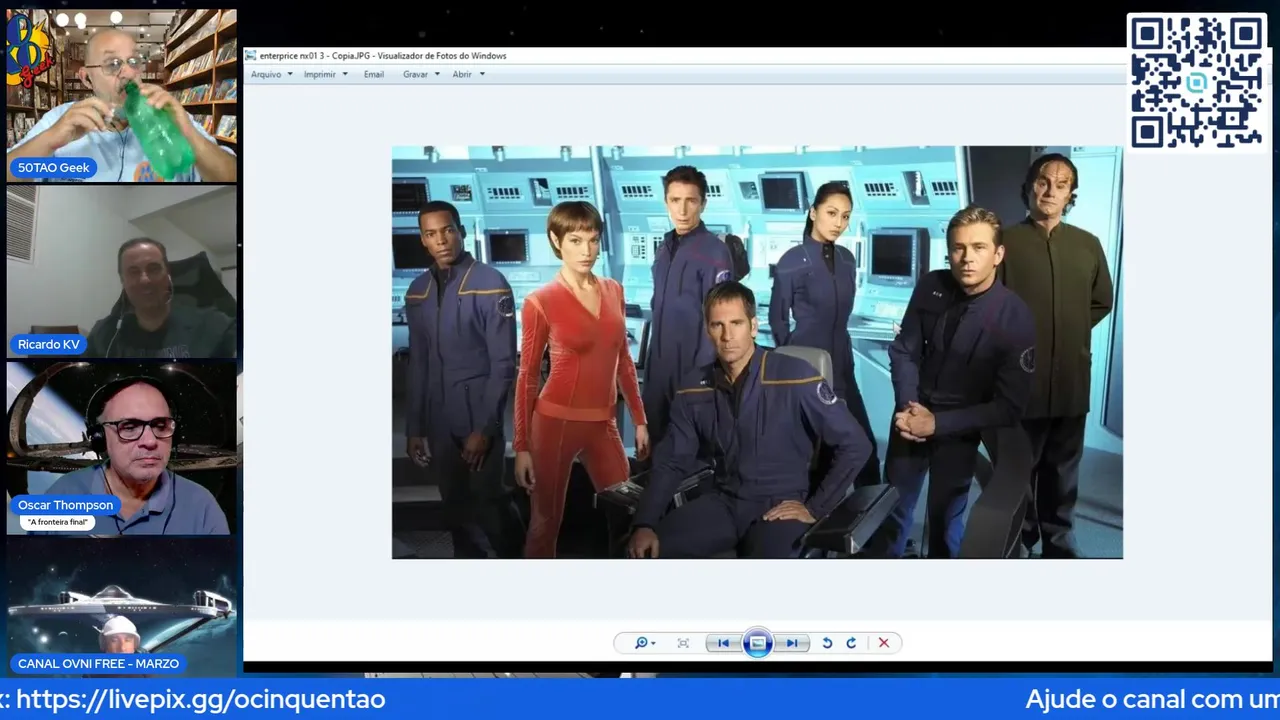The width and height of the screenshot is (1280, 720).
Task: Click the livepix.gg/ocinquentao link text
Action: 201,699
